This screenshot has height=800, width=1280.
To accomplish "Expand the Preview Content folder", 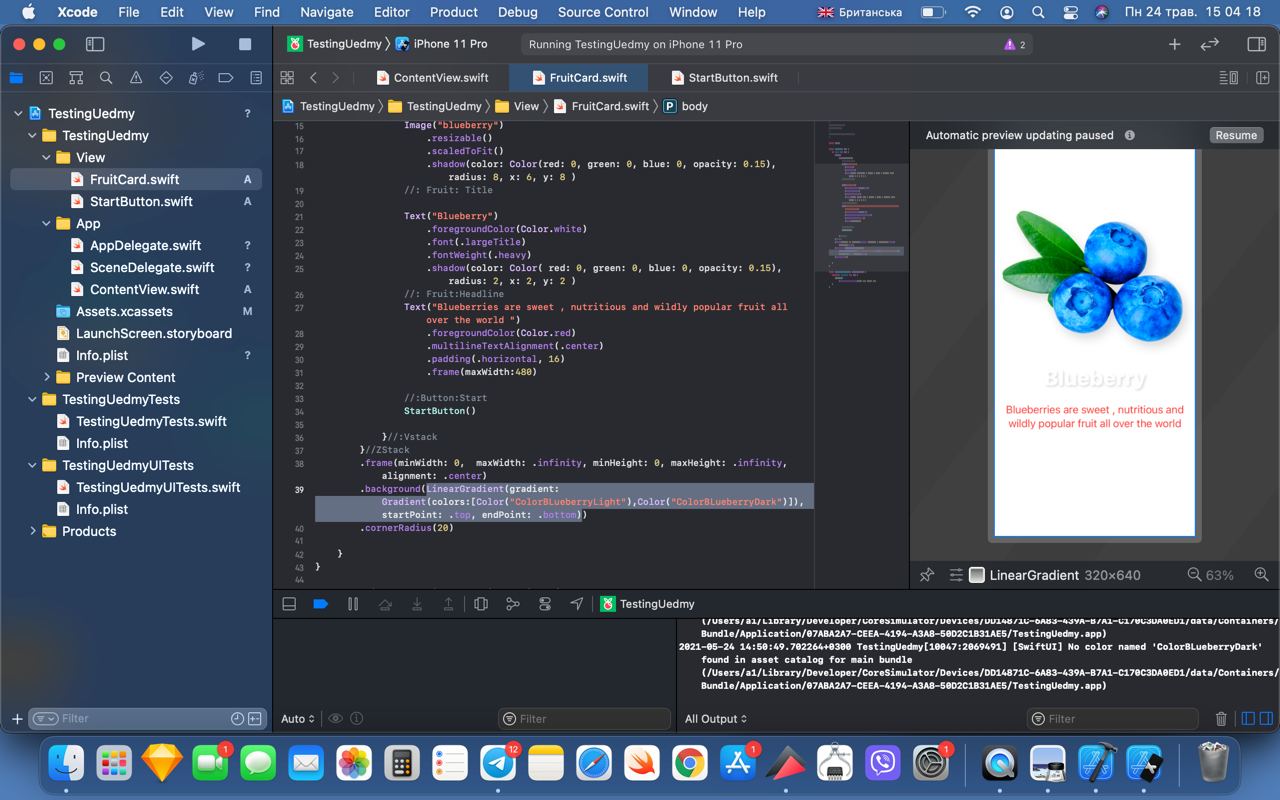I will 46,377.
